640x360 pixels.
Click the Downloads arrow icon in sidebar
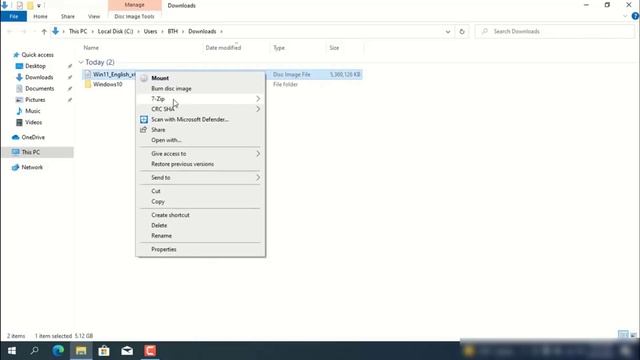pyautogui.click(x=19, y=77)
